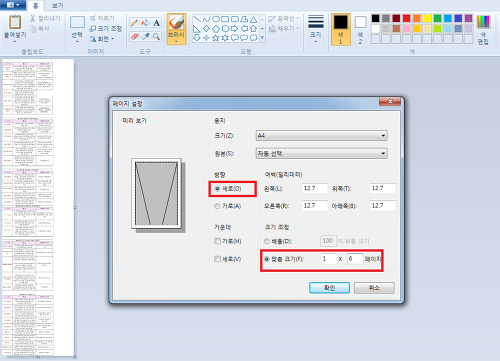Click the Left (왼쪽) margin field

click(x=315, y=188)
